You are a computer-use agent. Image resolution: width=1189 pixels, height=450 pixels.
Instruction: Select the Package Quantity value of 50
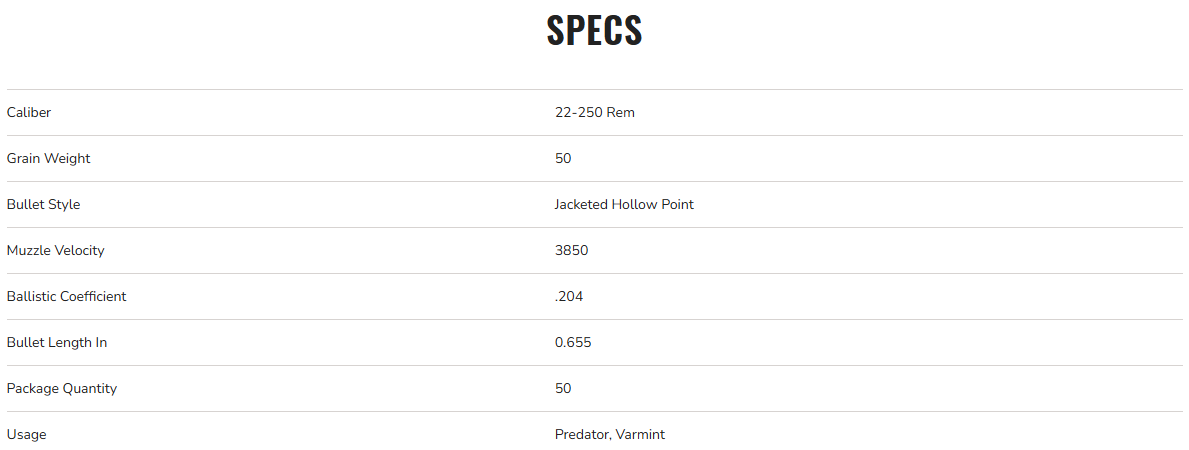[563, 388]
